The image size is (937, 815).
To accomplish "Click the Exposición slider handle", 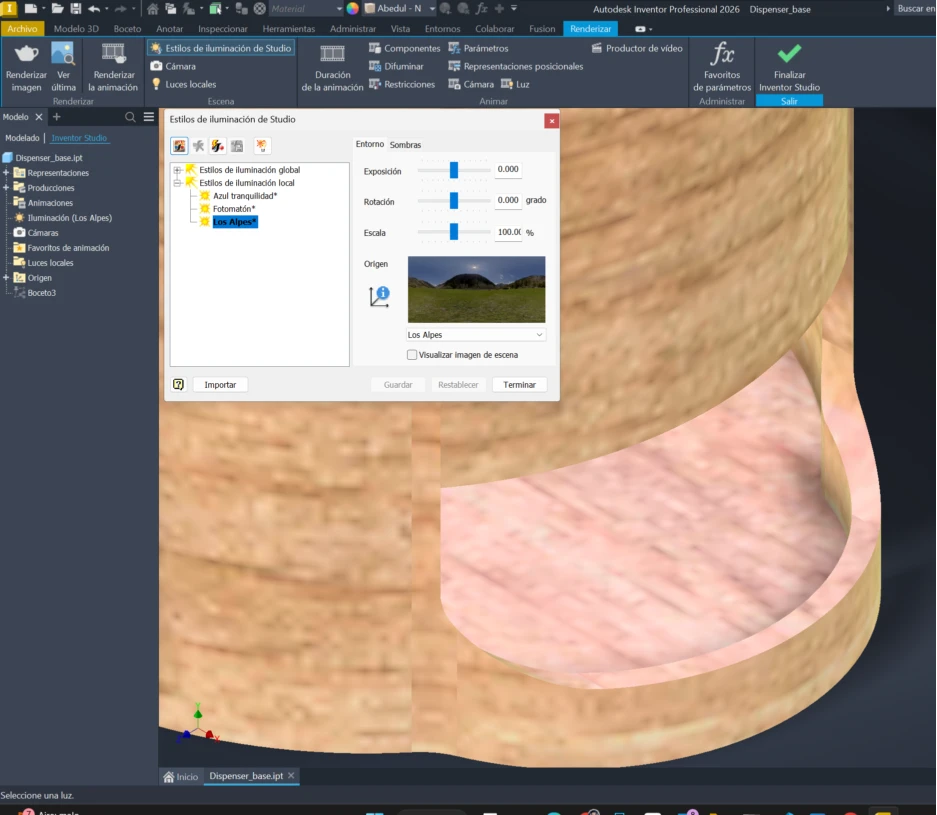I will tap(454, 170).
